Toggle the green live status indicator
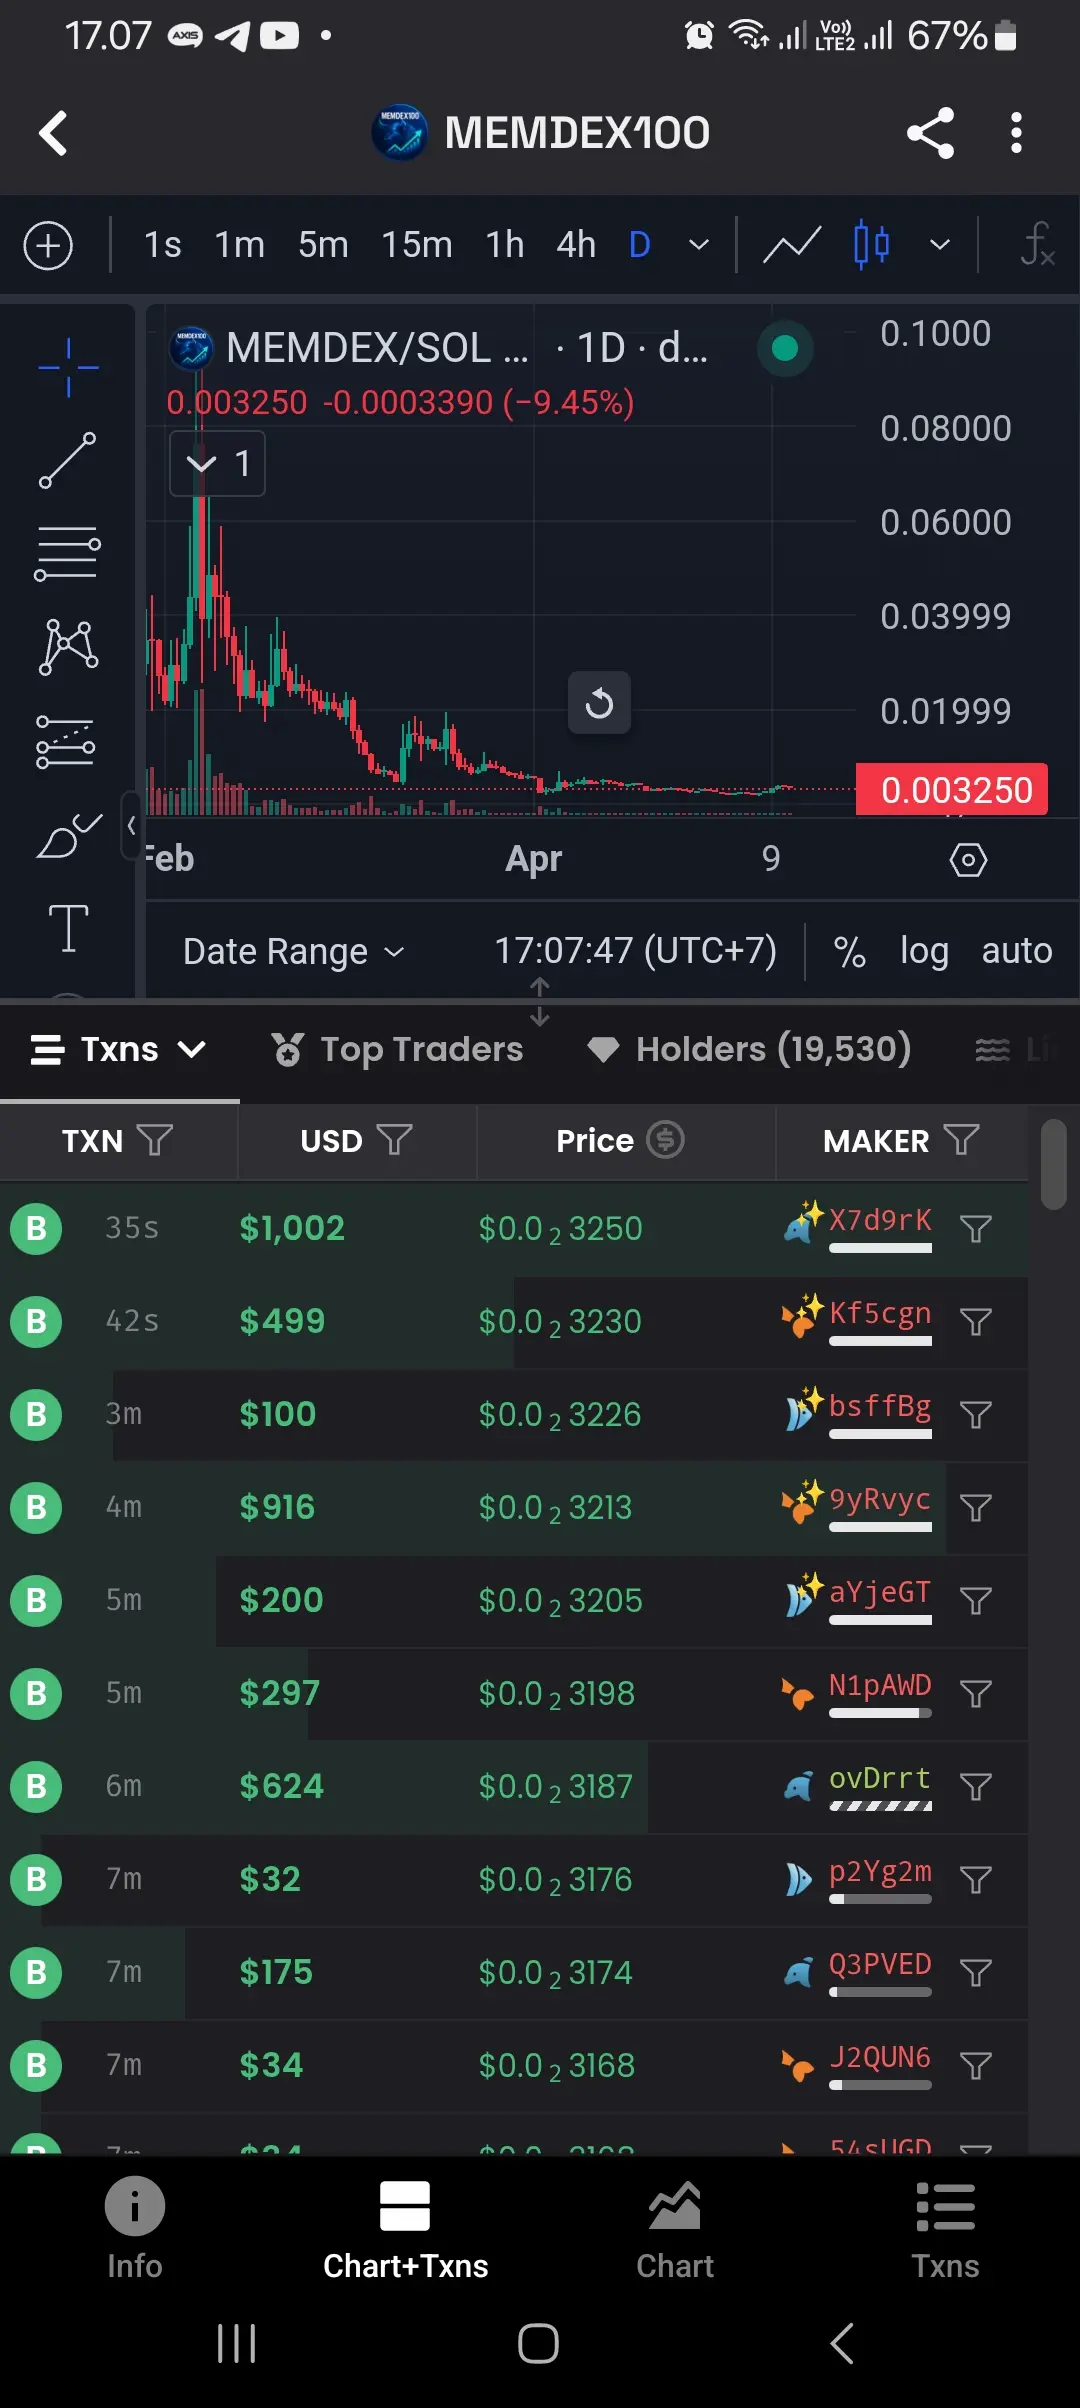Viewport: 1080px width, 2408px height. tap(785, 348)
